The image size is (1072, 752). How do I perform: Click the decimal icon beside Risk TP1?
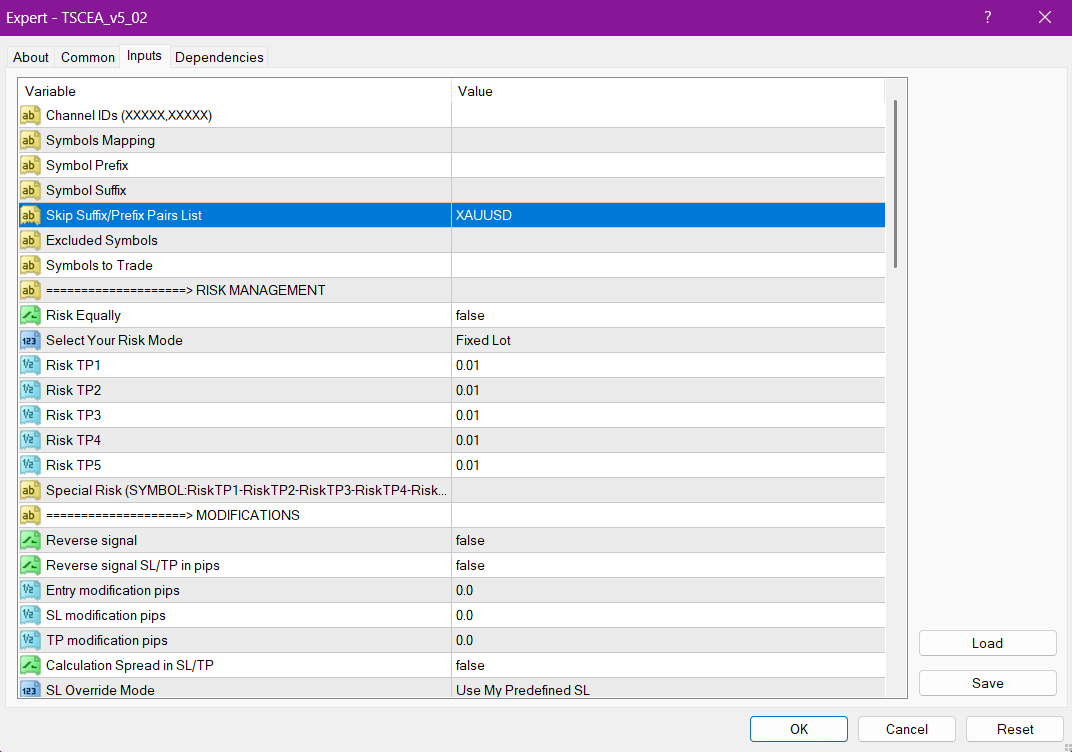pos(30,365)
